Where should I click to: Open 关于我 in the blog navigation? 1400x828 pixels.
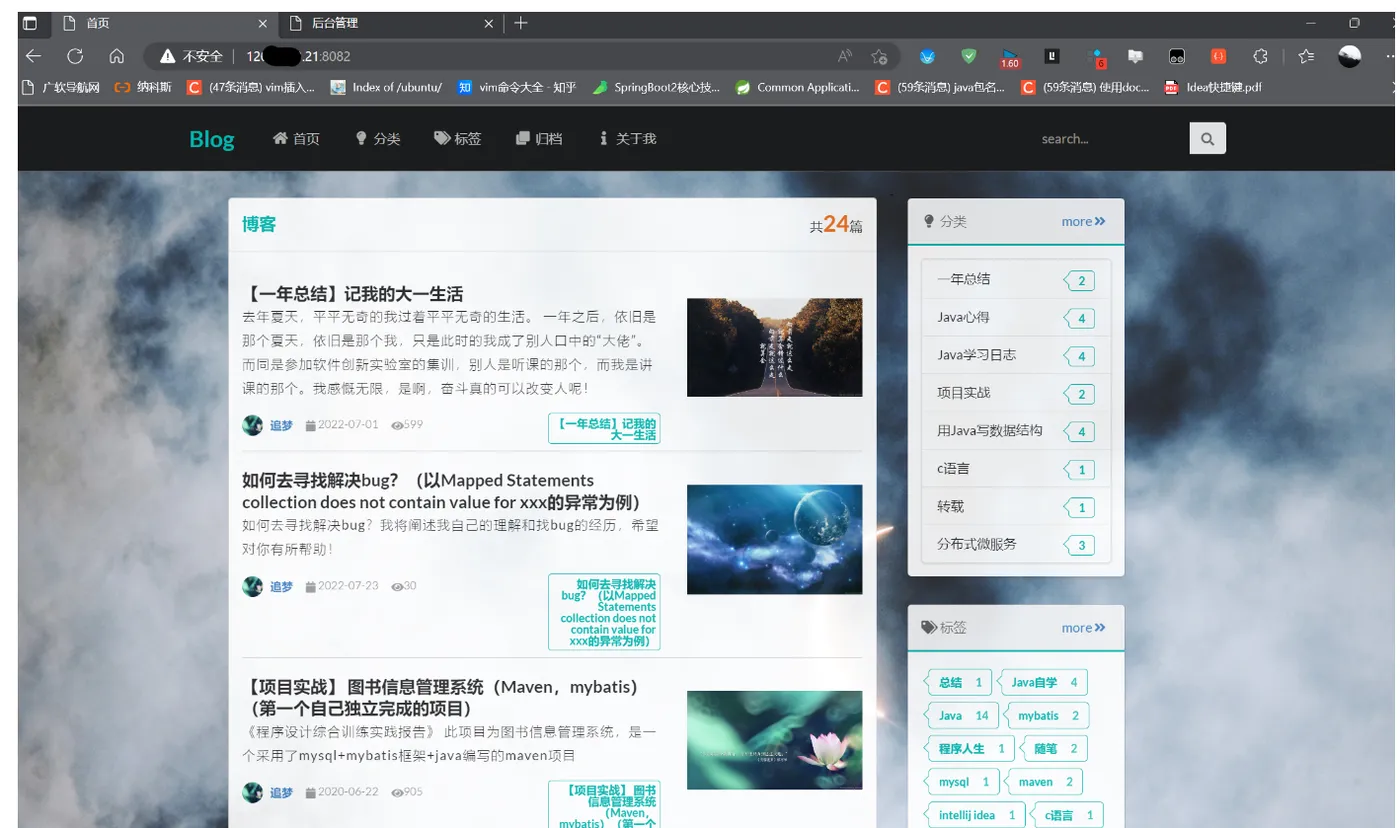coord(628,139)
